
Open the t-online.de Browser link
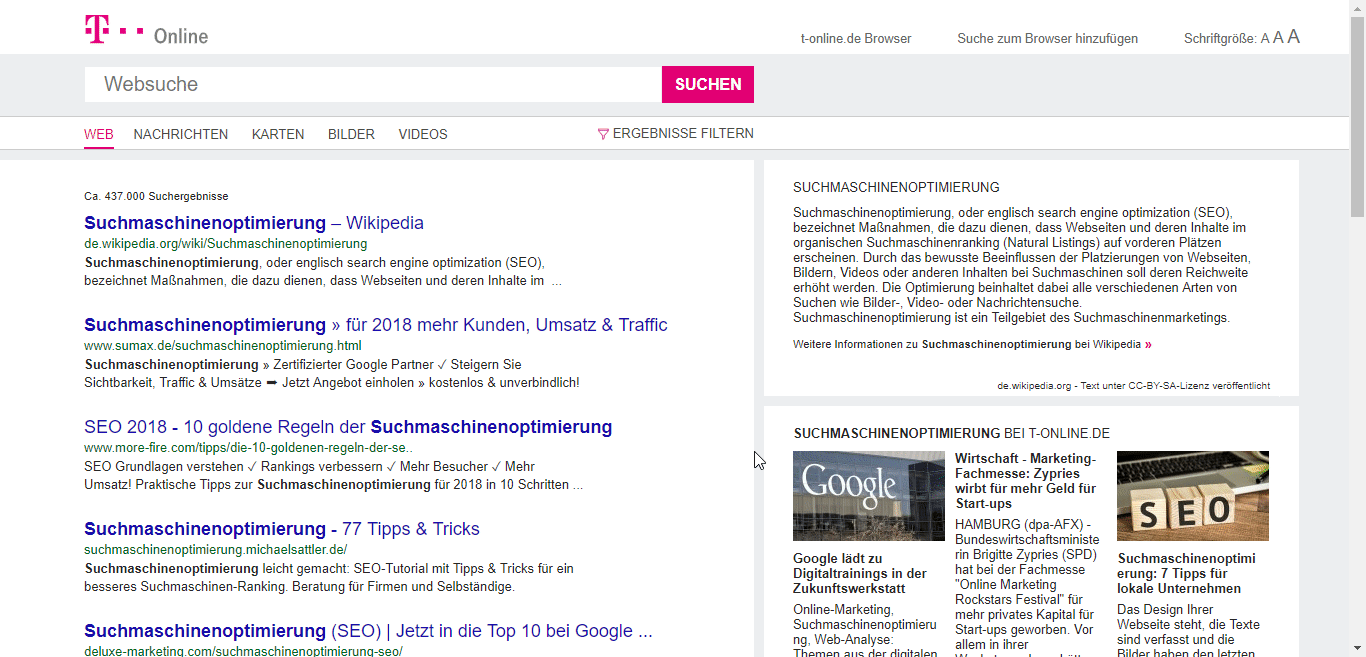[x=856, y=39]
